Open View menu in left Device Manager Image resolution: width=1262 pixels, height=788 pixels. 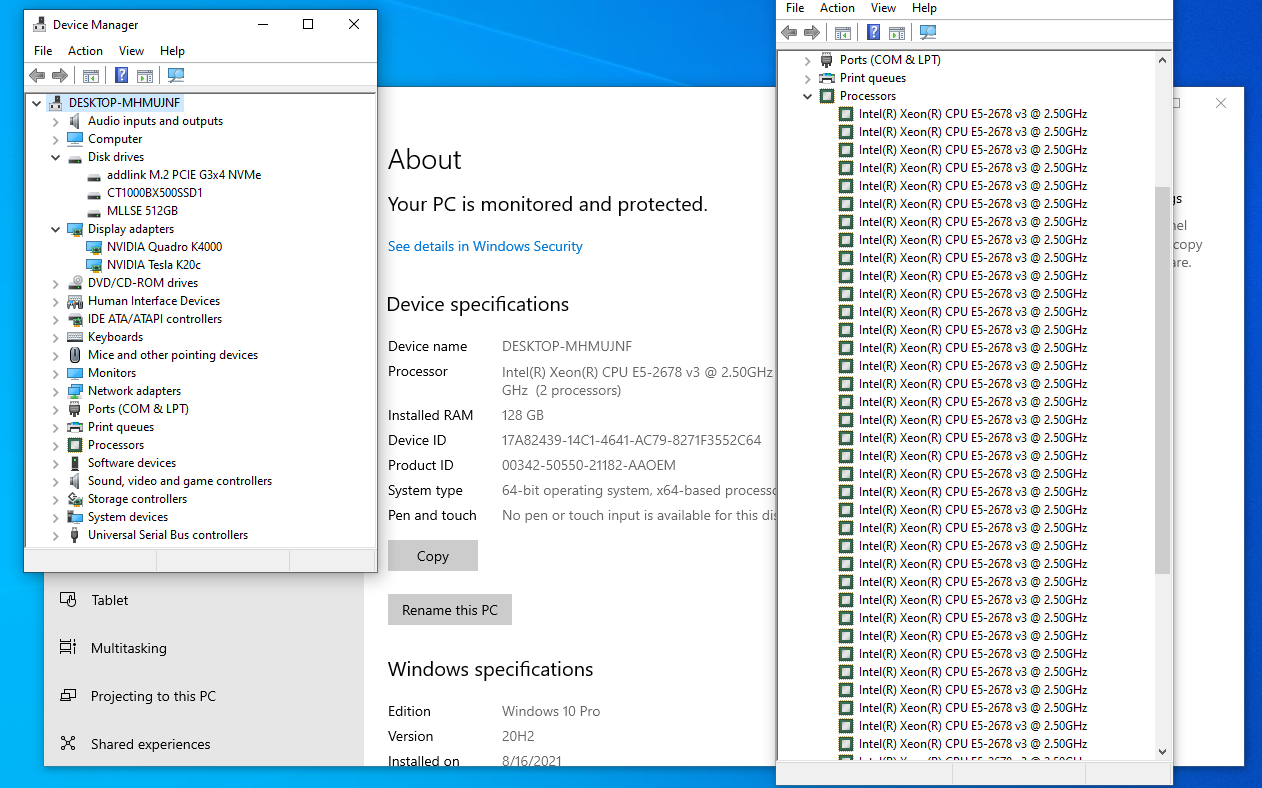(132, 51)
